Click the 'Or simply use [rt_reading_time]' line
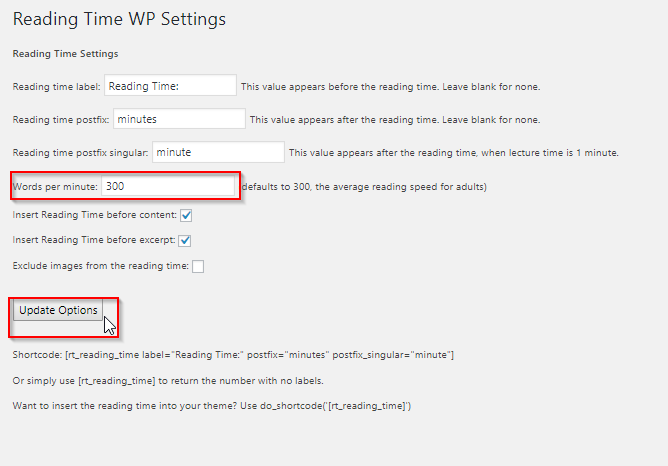 click(x=168, y=380)
